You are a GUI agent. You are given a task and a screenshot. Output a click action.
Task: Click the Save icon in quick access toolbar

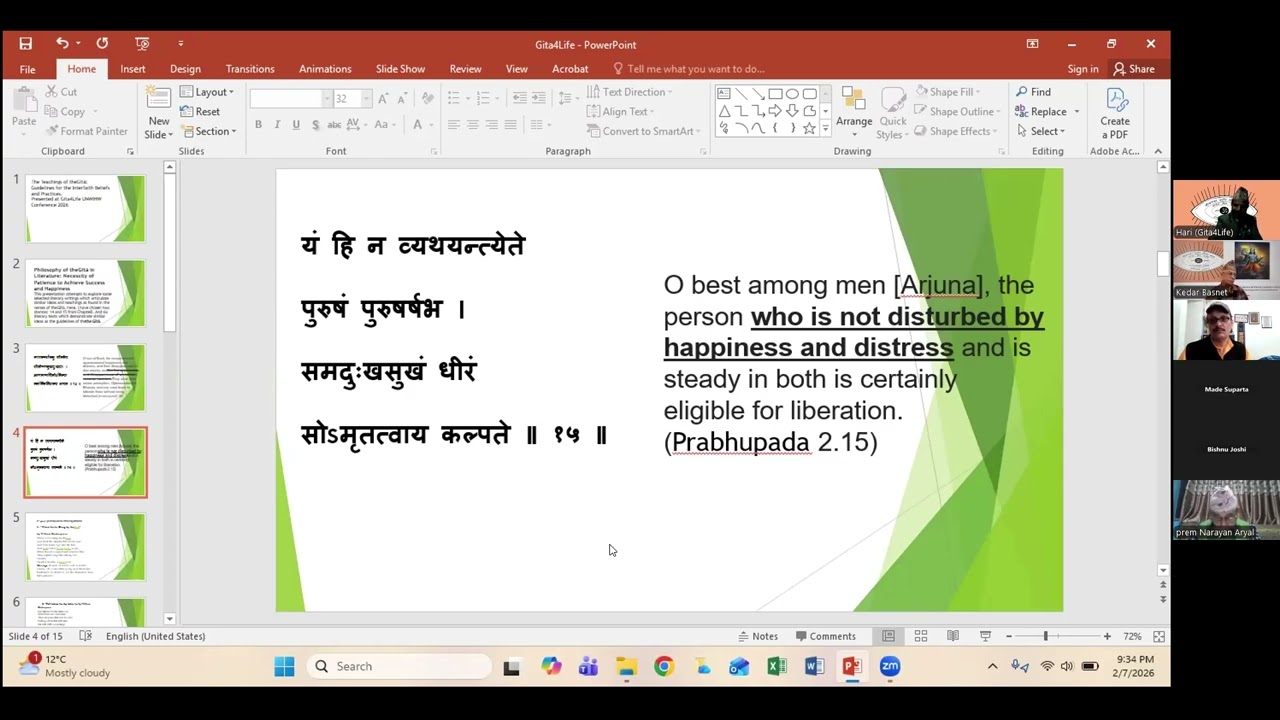click(x=26, y=44)
